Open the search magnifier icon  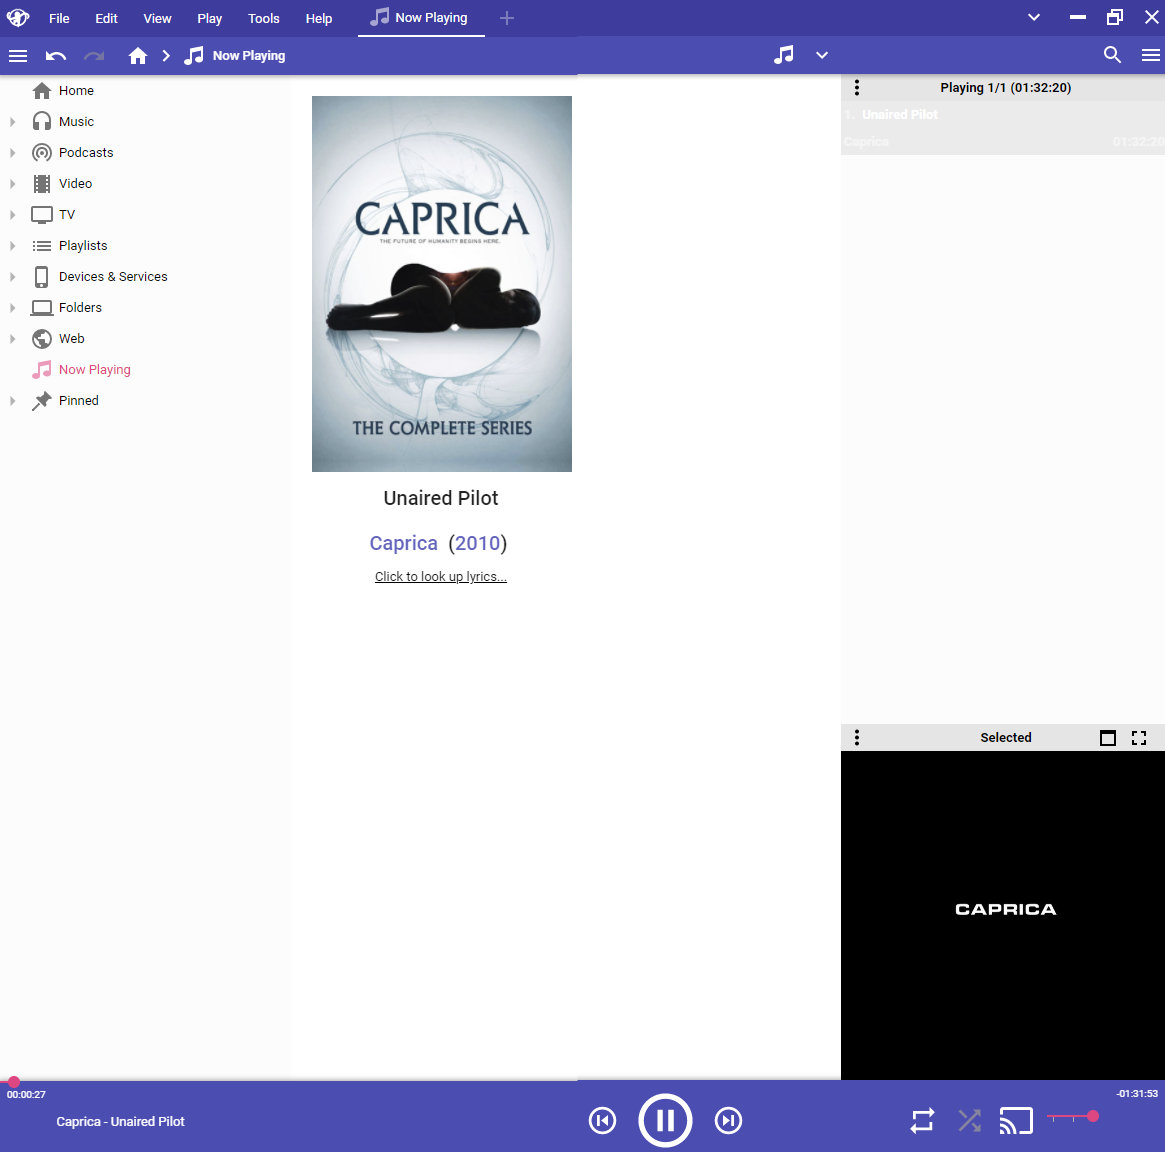pos(1112,55)
